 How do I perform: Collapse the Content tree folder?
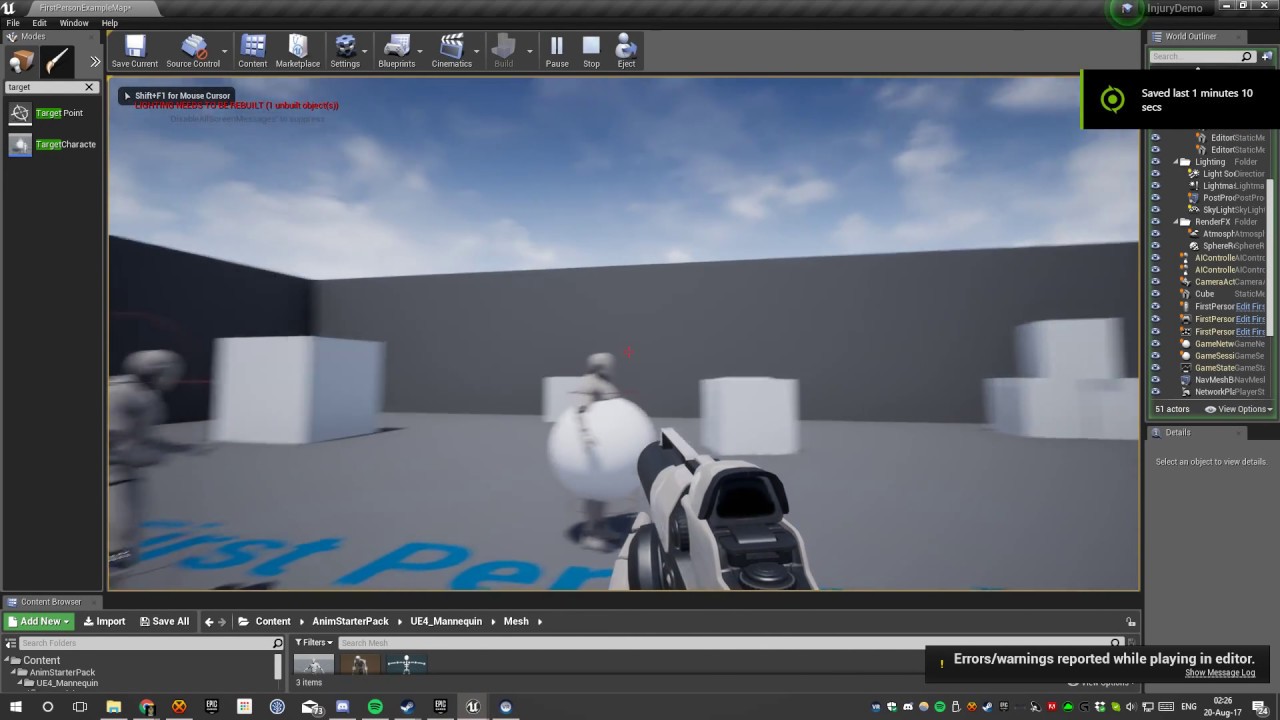pyautogui.click(x=7, y=660)
